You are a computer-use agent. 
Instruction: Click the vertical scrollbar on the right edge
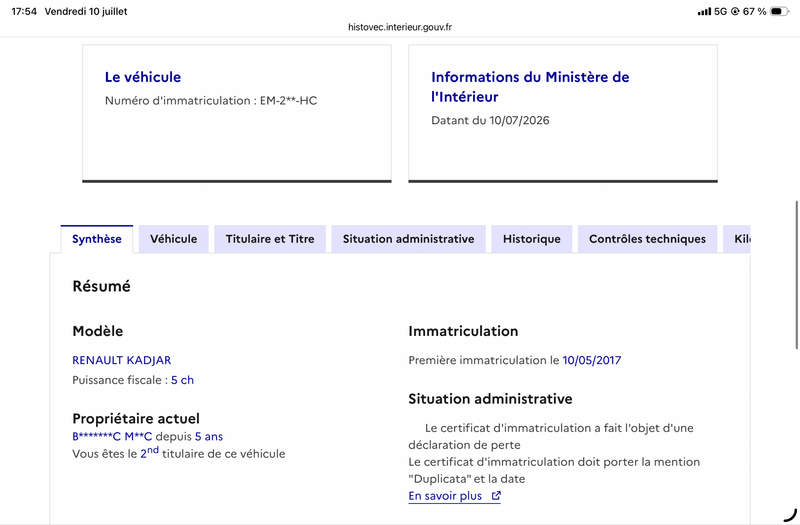click(x=796, y=276)
